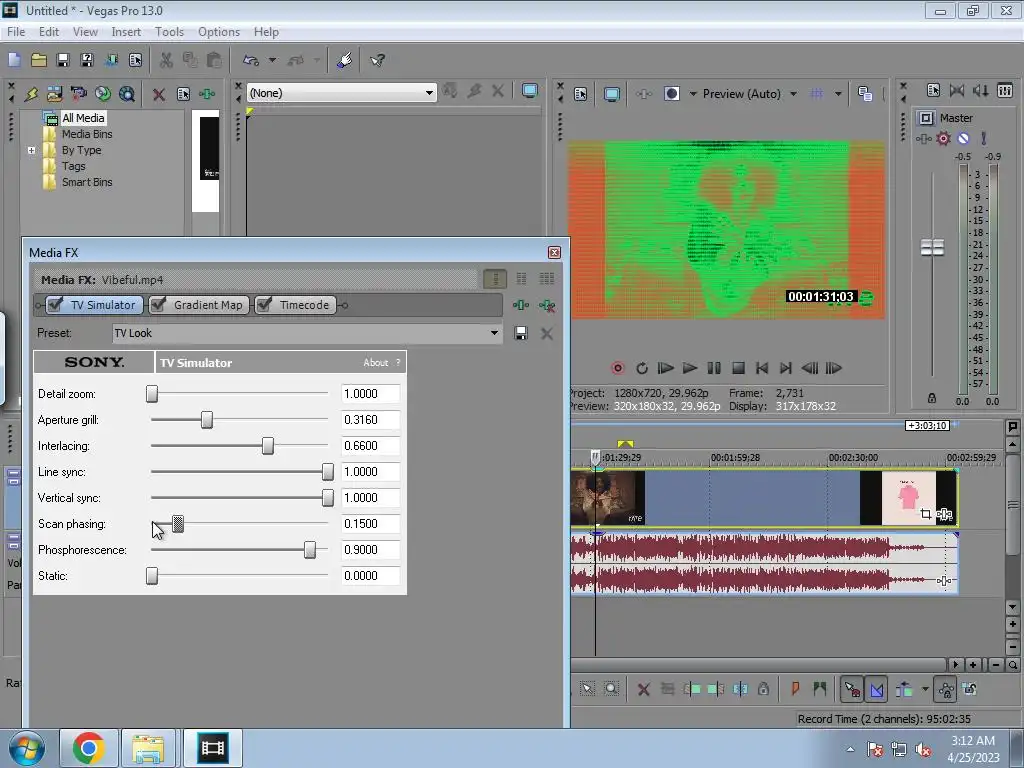Uncheck the Gradient Map effect checkbox
This screenshot has height=768, width=1024.
157,304
